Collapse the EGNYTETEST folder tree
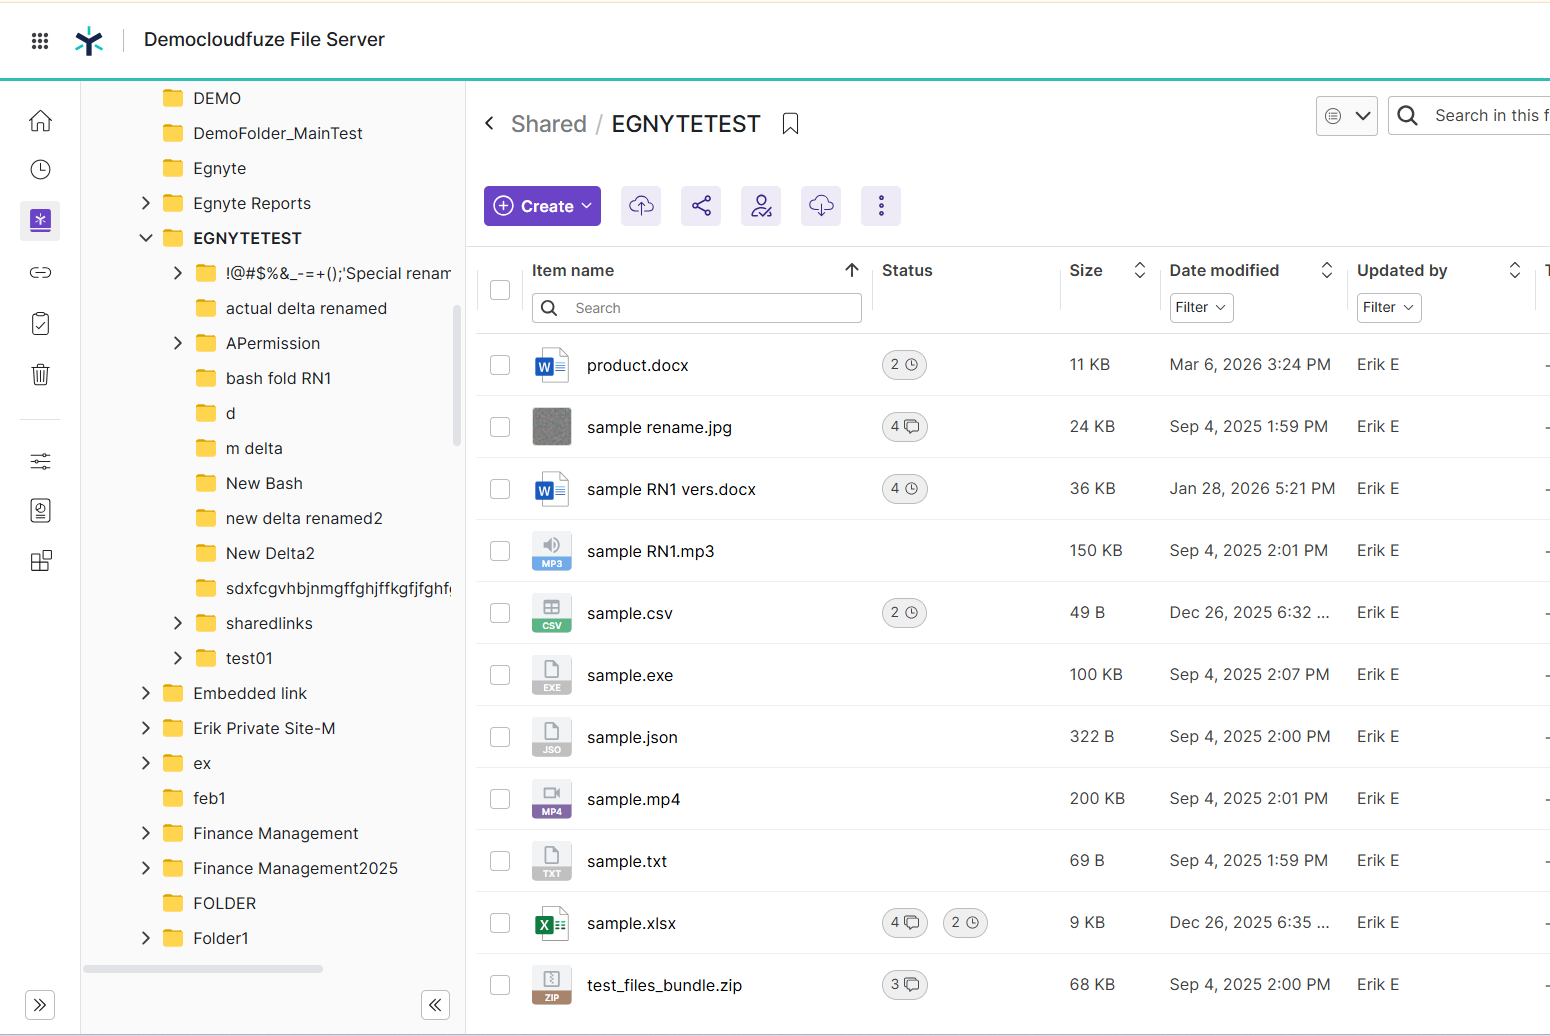The height and width of the screenshot is (1036, 1550). click(146, 238)
